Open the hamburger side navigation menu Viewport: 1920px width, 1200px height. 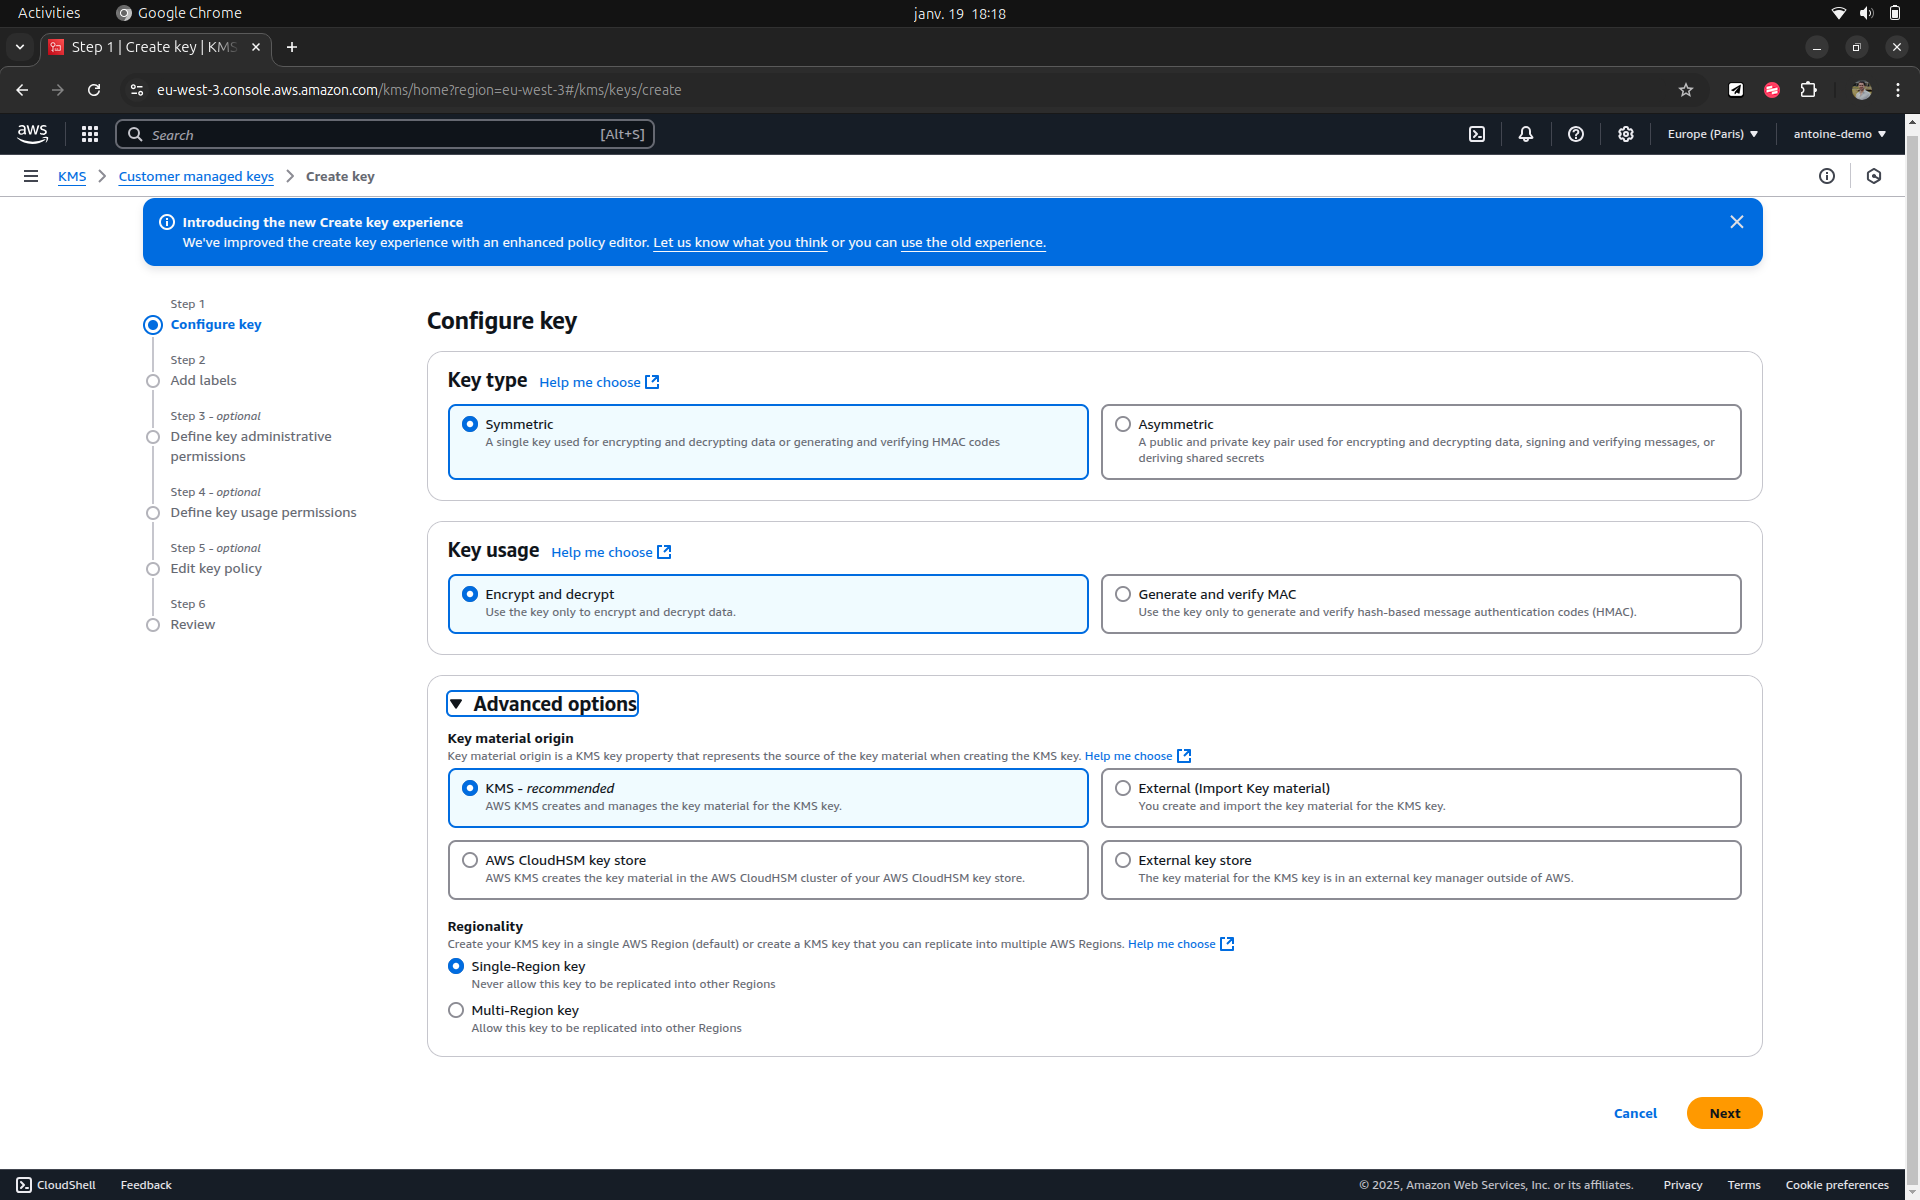pos(31,176)
